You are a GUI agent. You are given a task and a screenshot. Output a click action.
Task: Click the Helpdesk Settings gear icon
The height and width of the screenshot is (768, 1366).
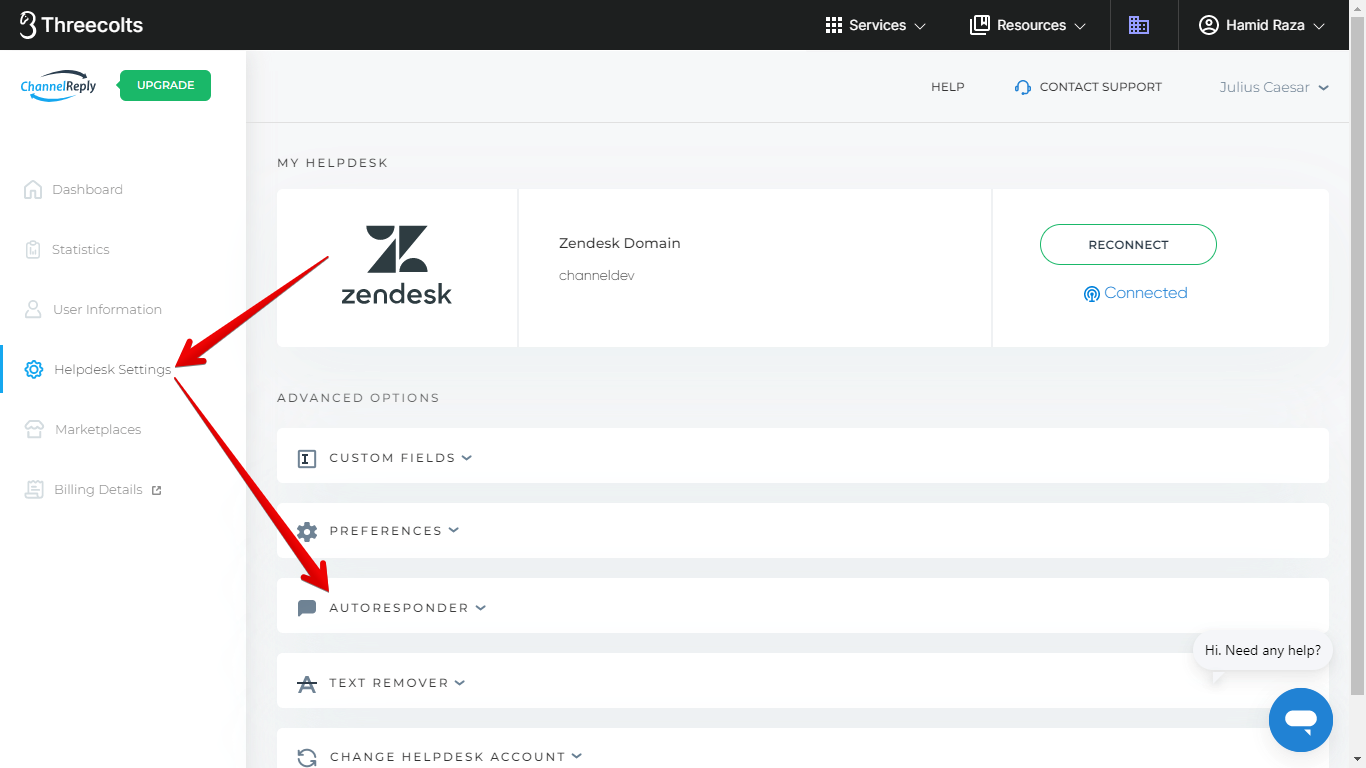tap(34, 369)
